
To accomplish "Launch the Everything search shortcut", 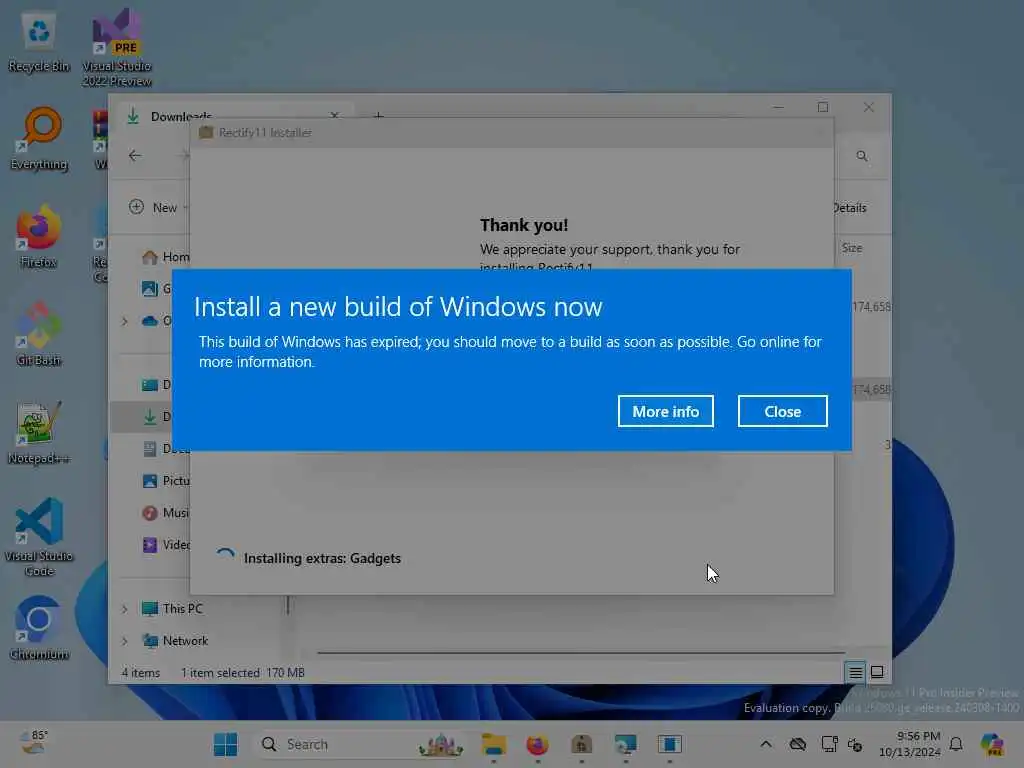I will (39, 139).
